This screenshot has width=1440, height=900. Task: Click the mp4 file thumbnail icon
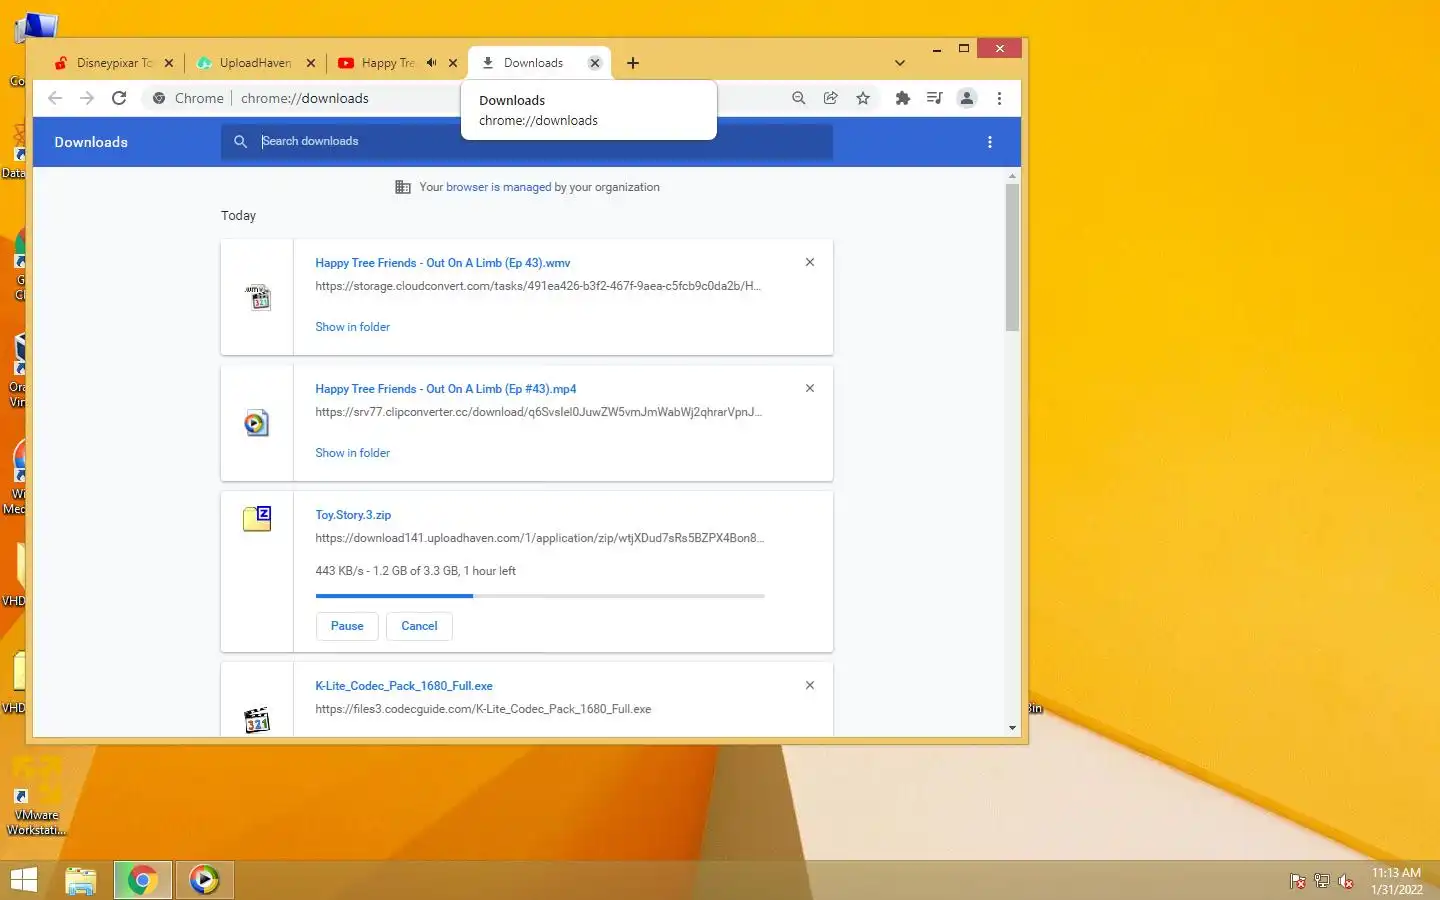click(x=257, y=423)
